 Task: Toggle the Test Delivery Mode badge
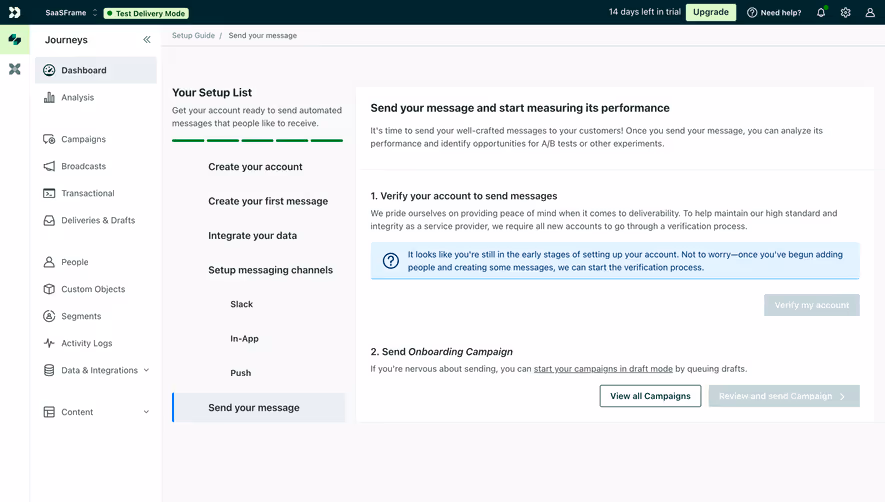pyautogui.click(x=146, y=13)
